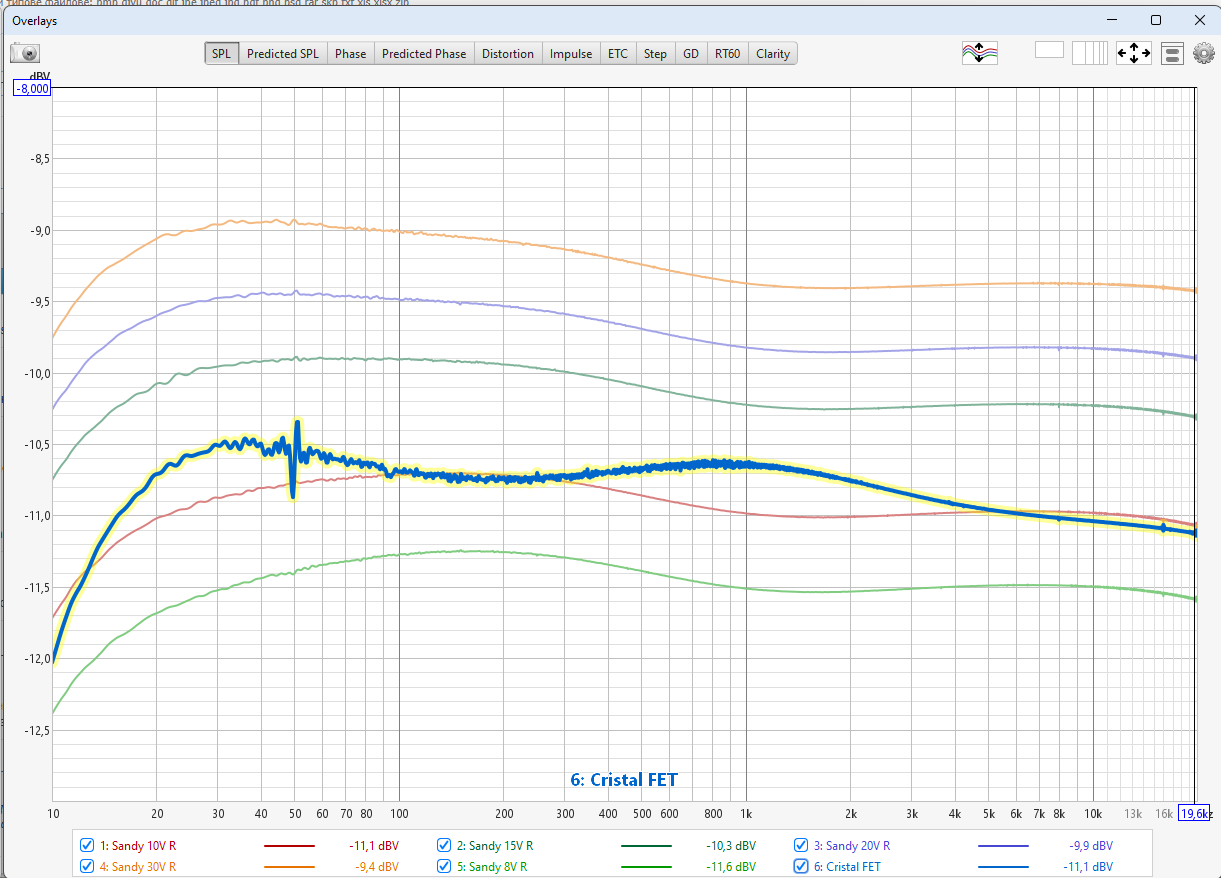Click the Sandy 20V R purple line swatch

pyautogui.click(x=1003, y=846)
